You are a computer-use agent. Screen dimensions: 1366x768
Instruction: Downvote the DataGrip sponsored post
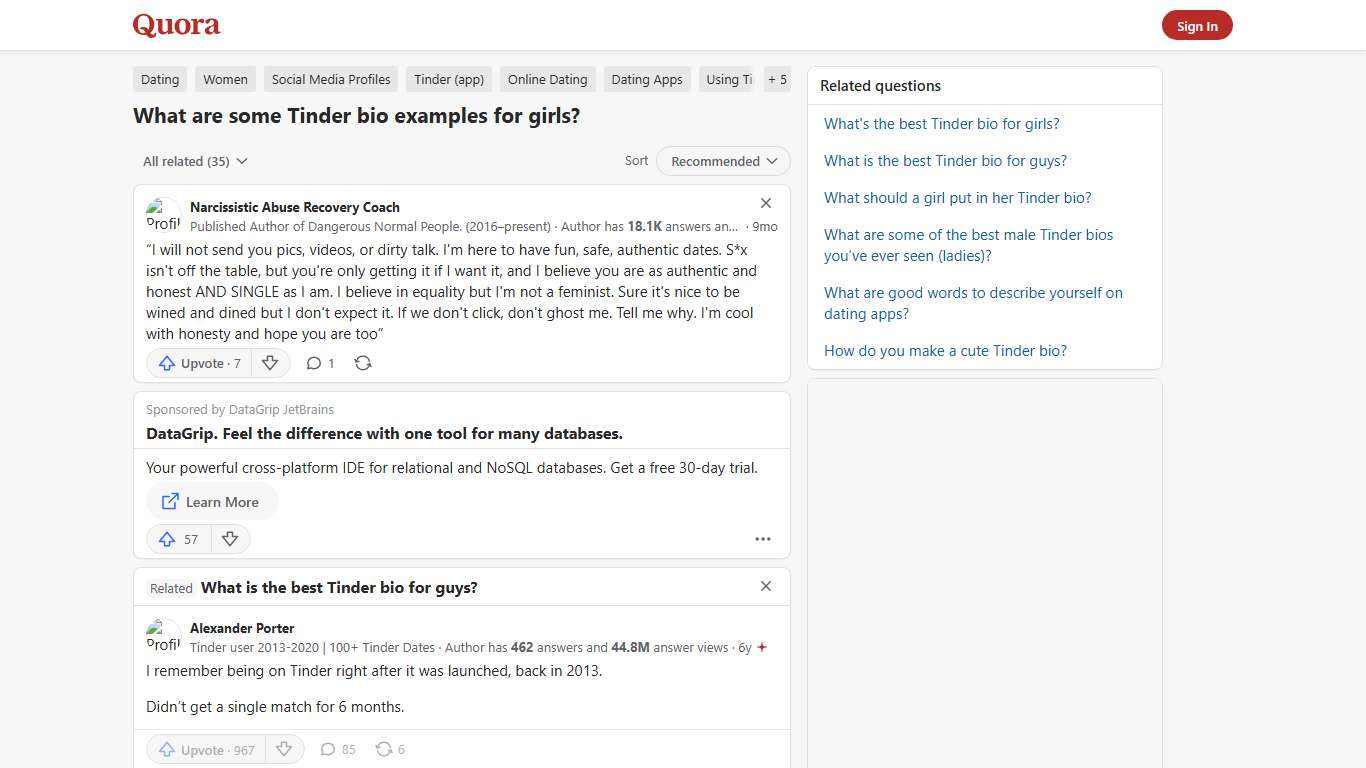230,539
